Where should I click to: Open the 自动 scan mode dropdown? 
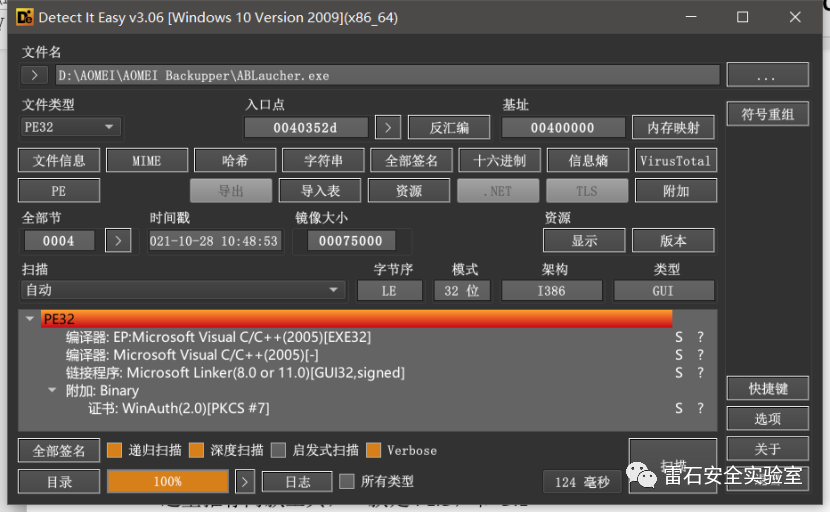tap(183, 290)
